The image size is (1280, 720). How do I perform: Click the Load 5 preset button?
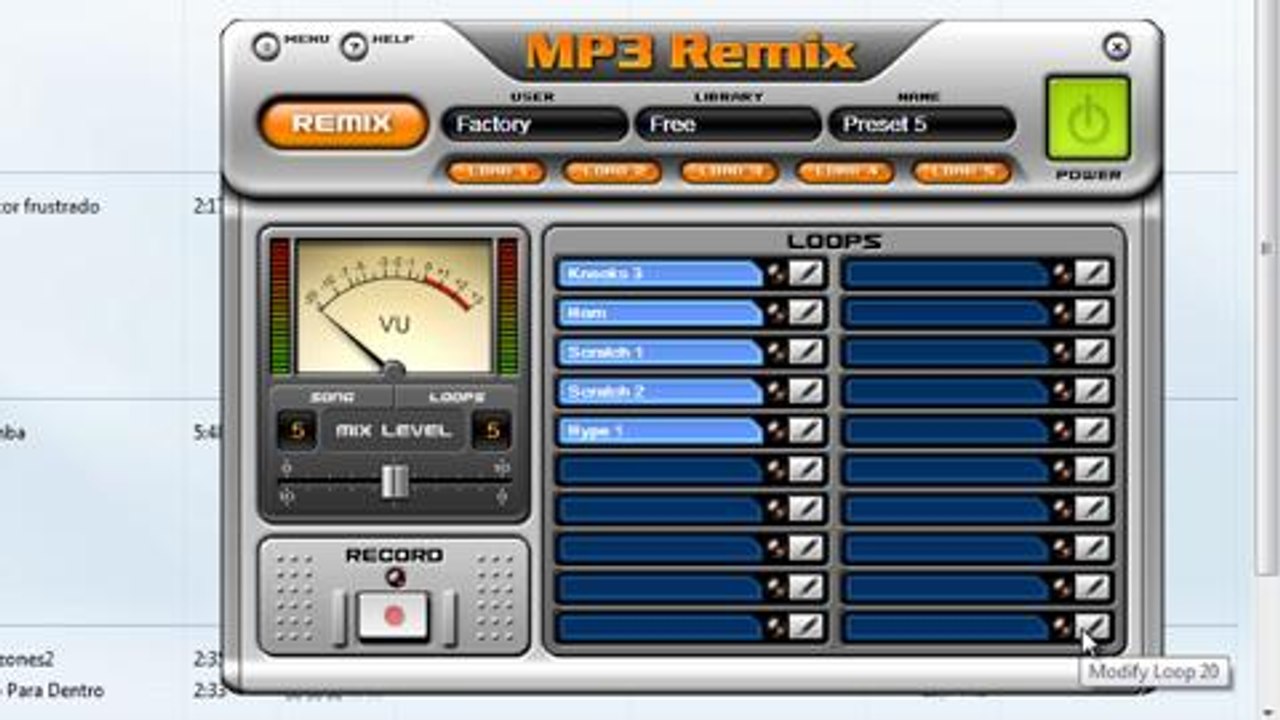click(962, 171)
